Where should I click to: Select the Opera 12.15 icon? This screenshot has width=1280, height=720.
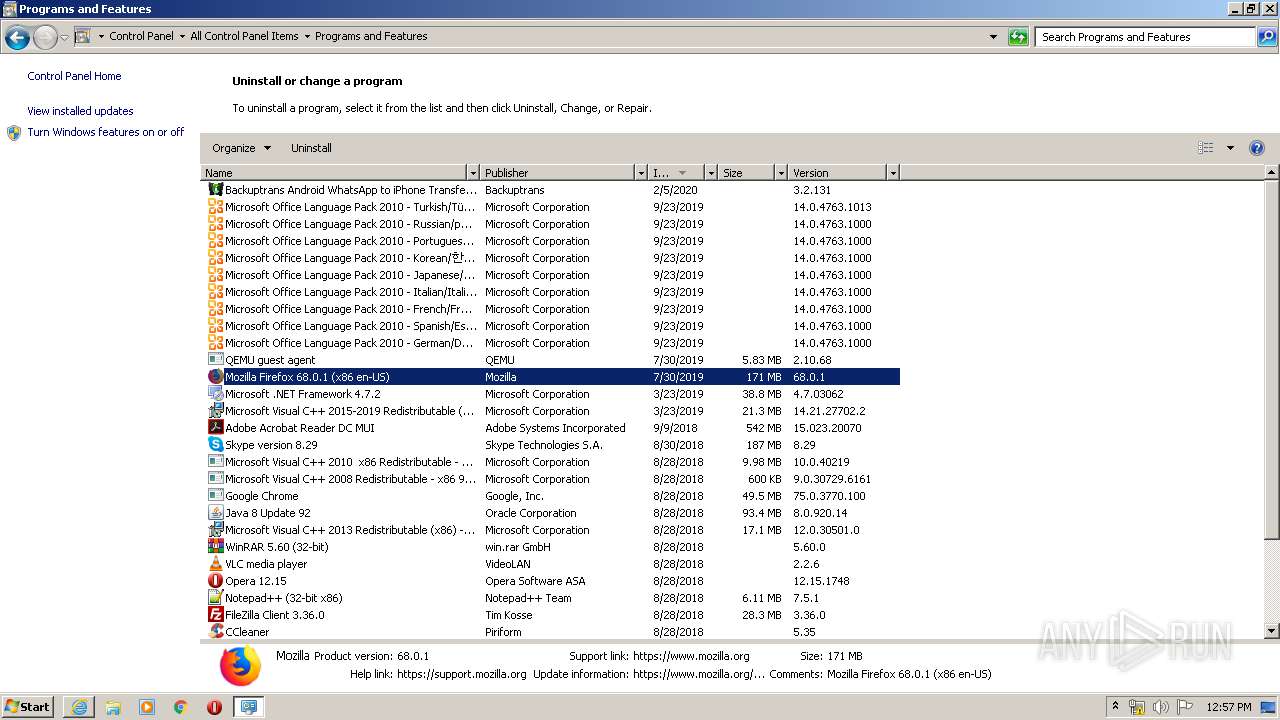(x=215, y=581)
